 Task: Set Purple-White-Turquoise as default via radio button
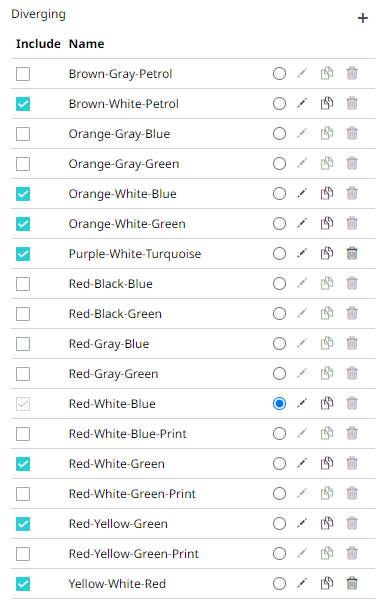pos(279,254)
